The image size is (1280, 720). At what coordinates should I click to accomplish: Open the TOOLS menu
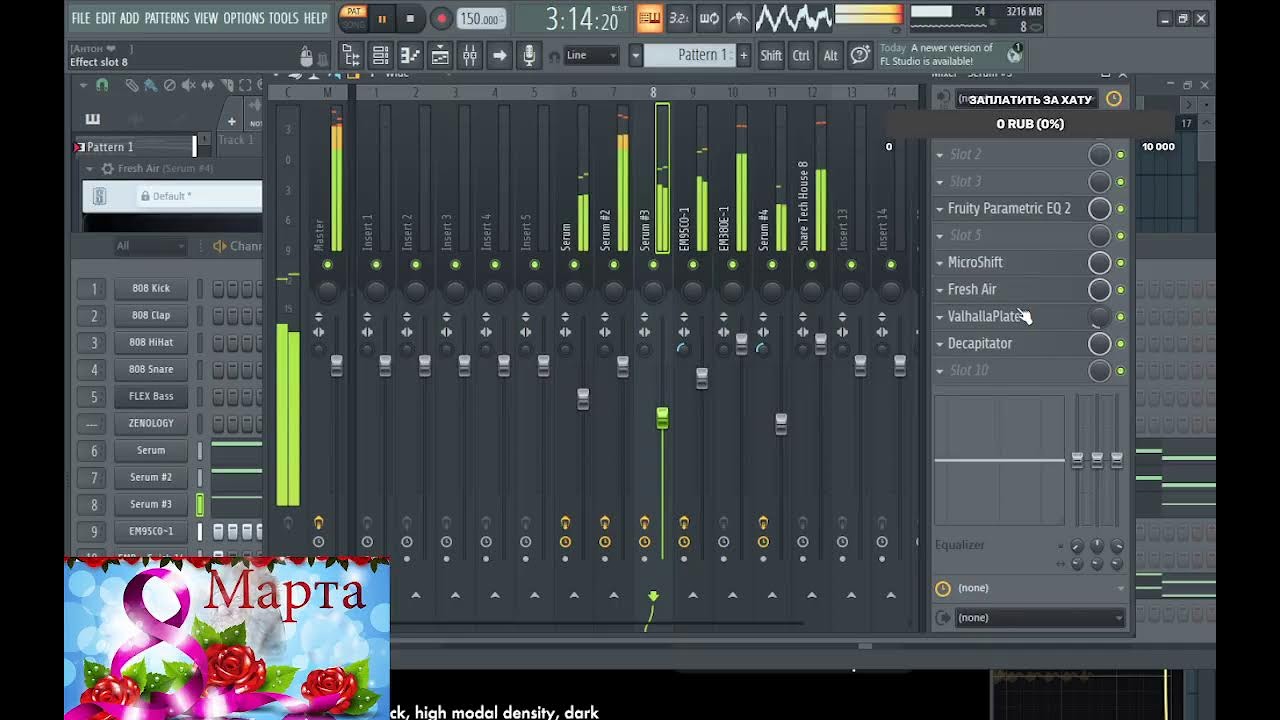pos(283,18)
